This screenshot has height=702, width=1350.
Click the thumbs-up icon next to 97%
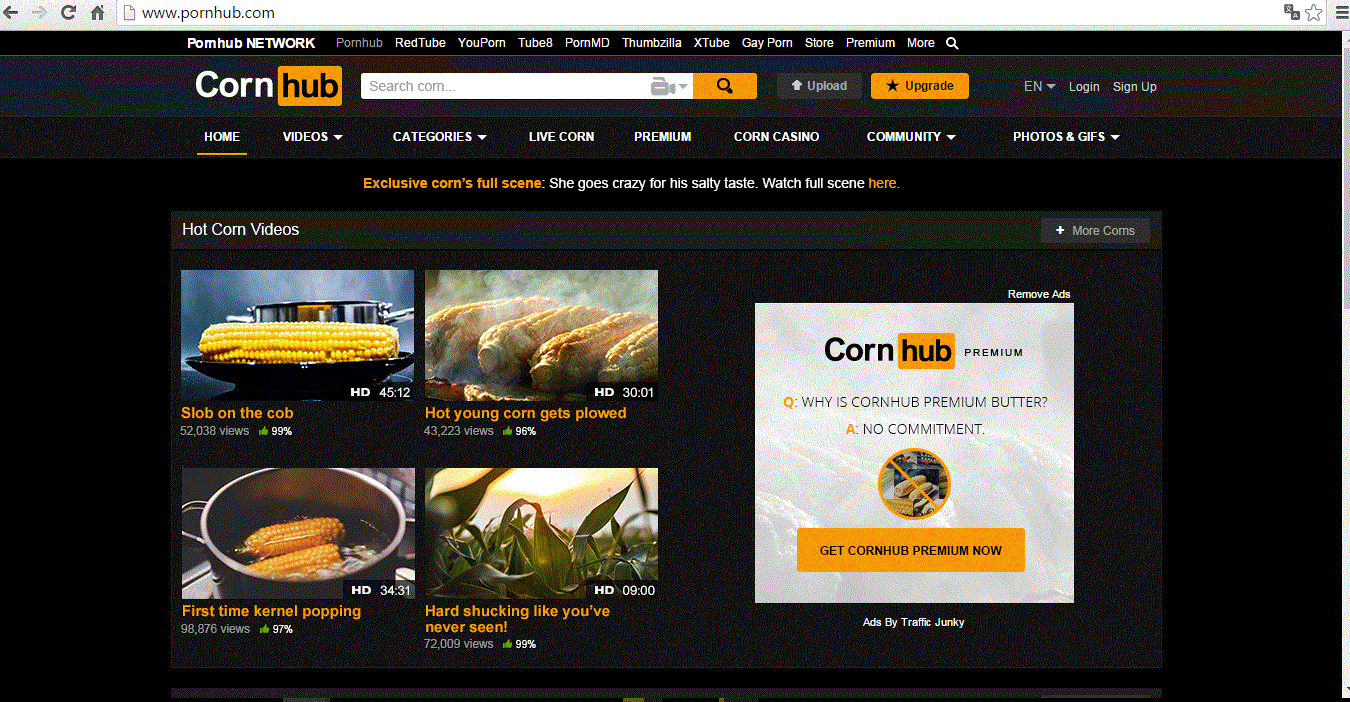coord(265,629)
